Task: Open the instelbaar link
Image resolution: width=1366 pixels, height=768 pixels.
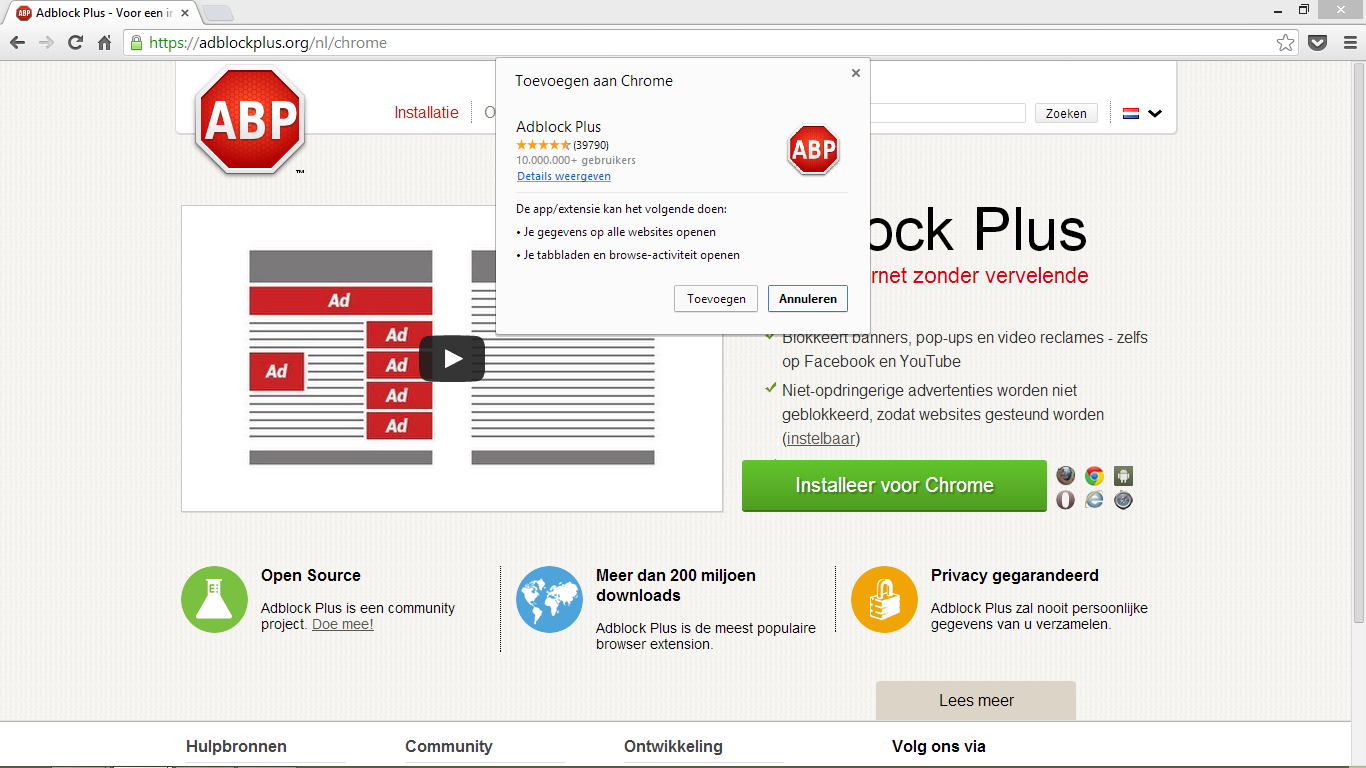Action: click(x=821, y=438)
